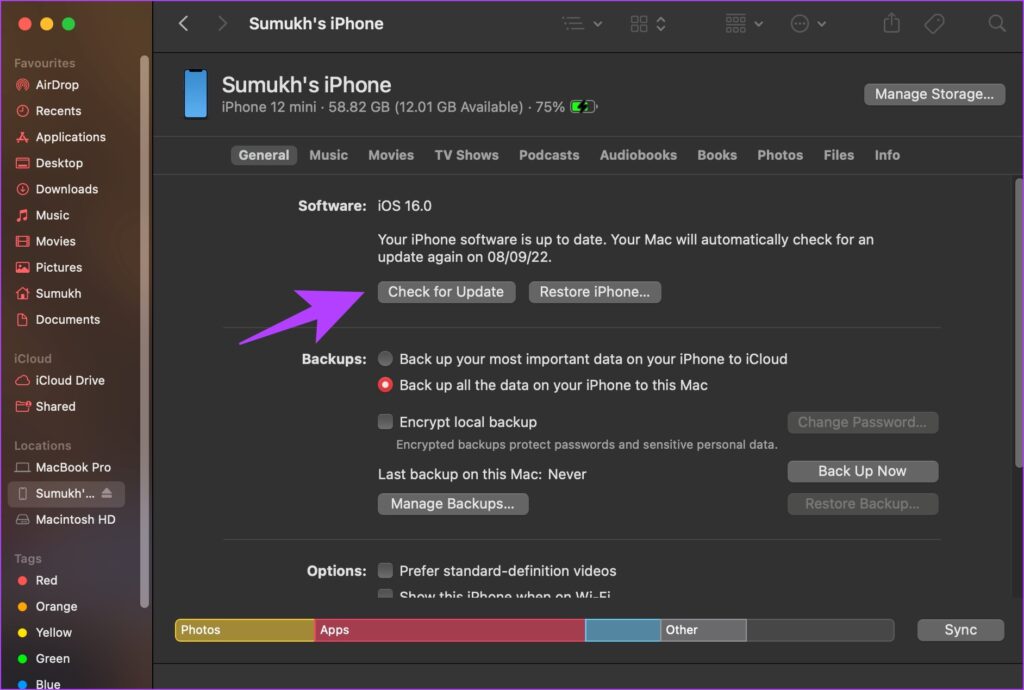Enable Encrypt local backup
This screenshot has height=690, width=1024.
(x=385, y=422)
